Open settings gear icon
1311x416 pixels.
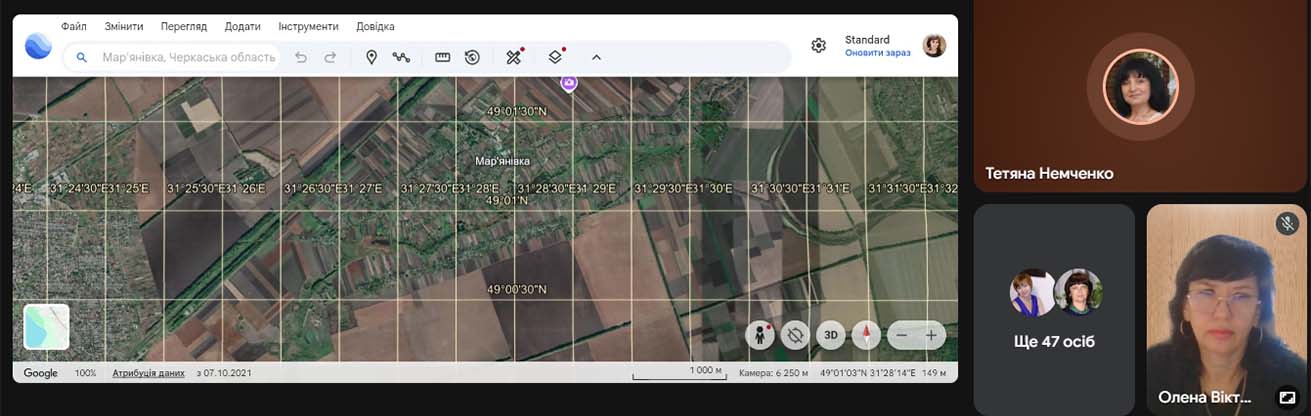click(818, 45)
